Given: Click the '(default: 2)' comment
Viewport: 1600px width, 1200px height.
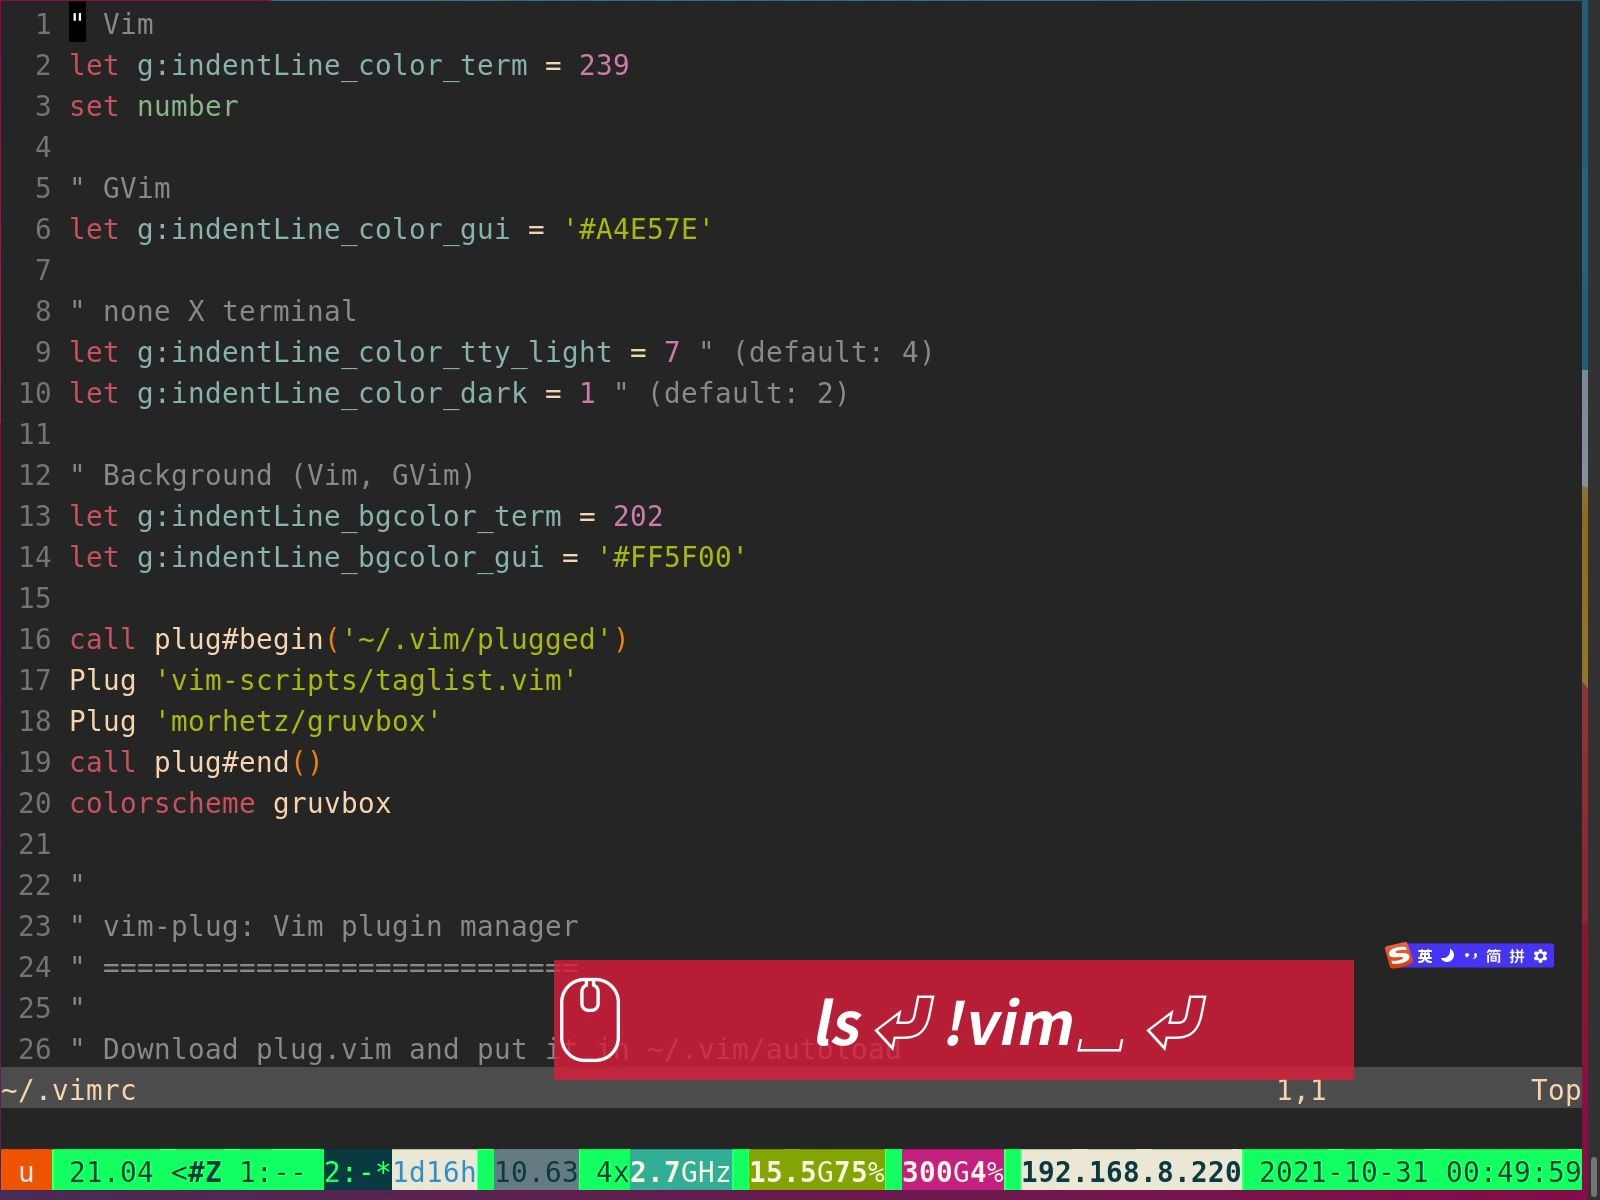Looking at the screenshot, I should pos(748,393).
